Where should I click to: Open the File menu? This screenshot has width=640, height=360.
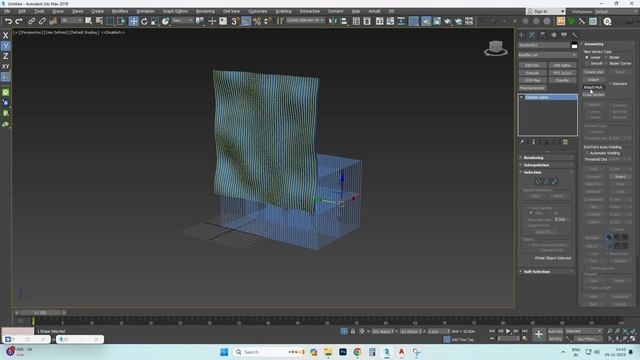coord(7,11)
